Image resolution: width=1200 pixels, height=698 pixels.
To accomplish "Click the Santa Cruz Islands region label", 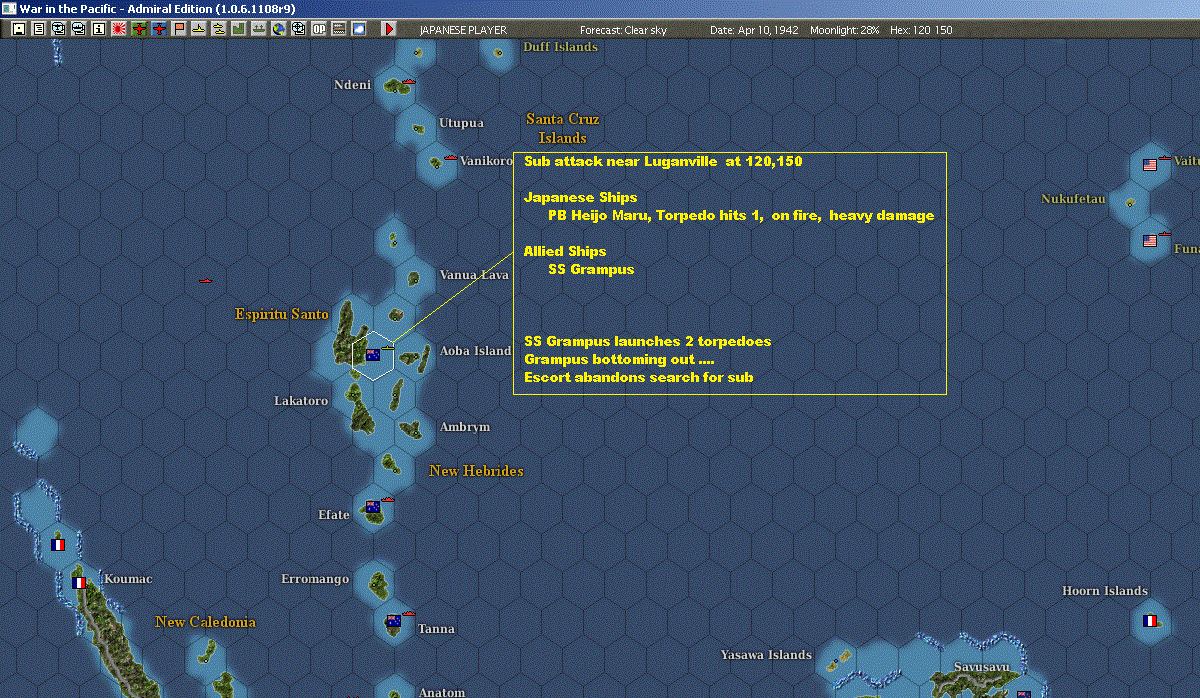I will [x=563, y=128].
